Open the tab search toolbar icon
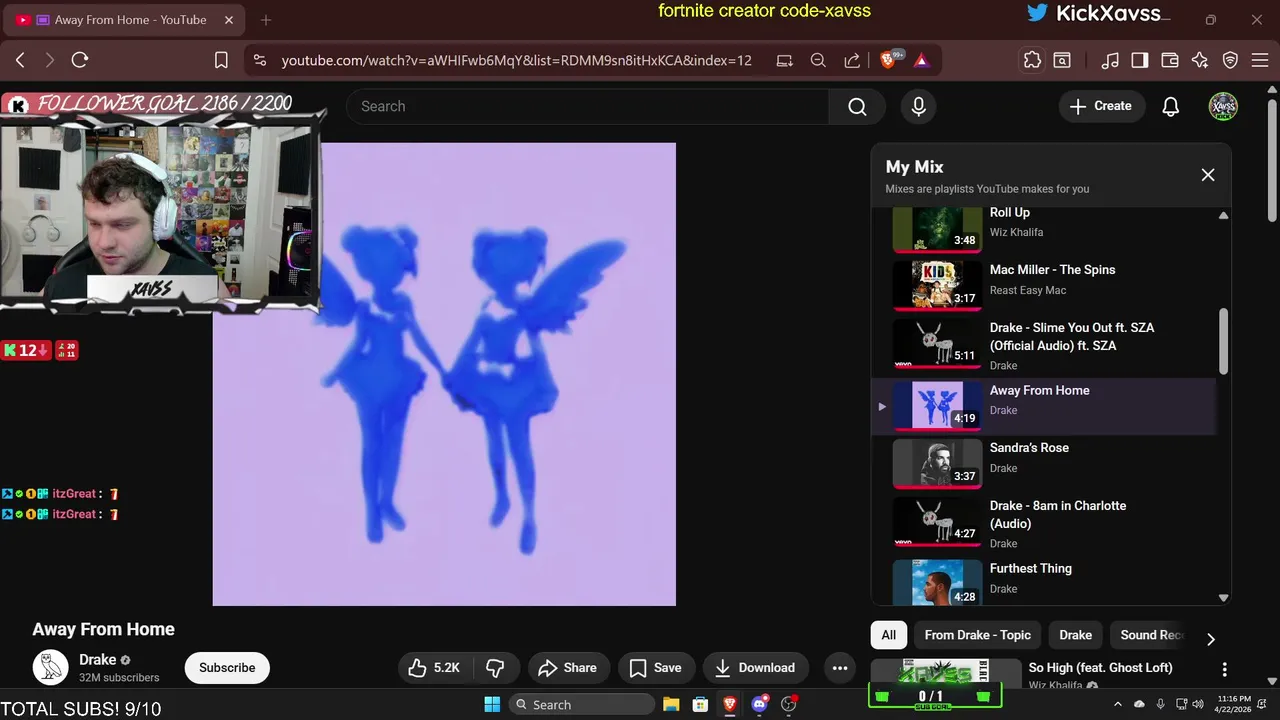Viewport: 1280px width, 720px height. click(1062, 60)
